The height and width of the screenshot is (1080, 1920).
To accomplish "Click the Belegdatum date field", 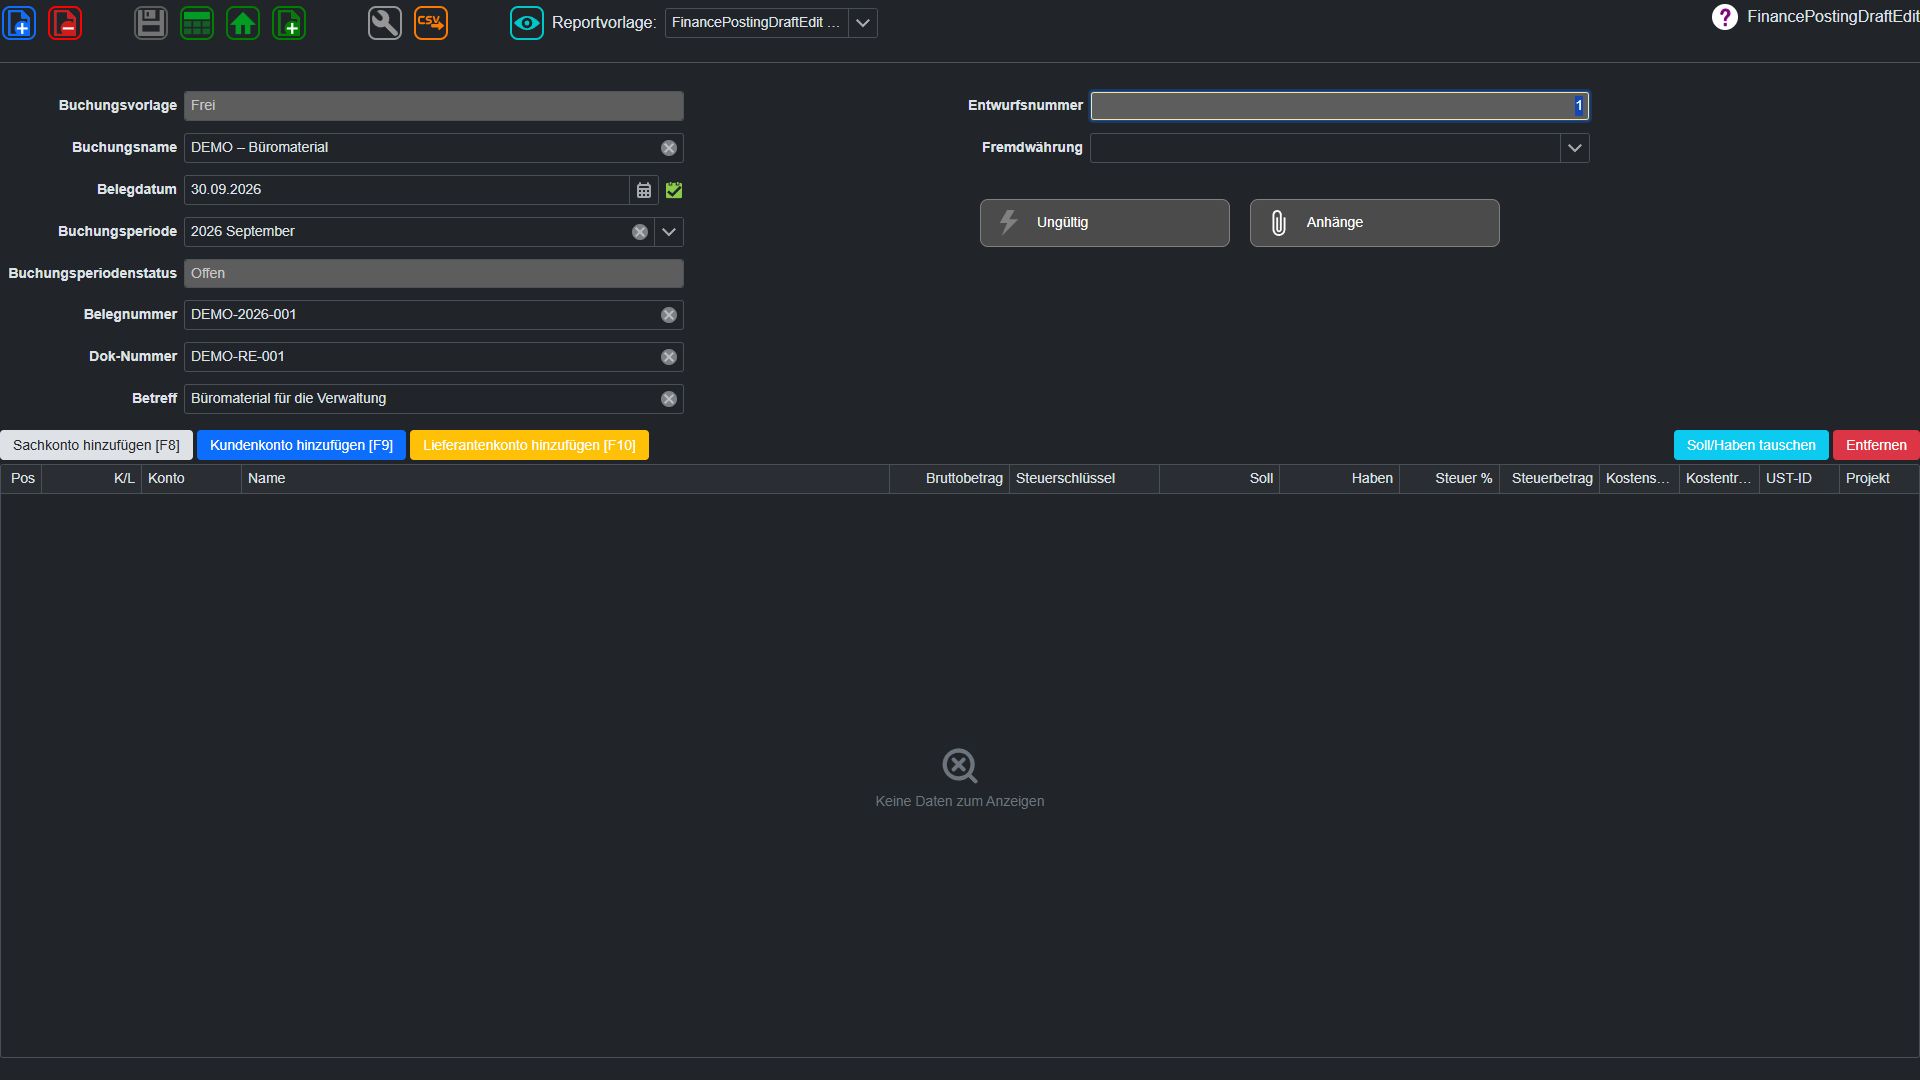I will coord(407,190).
